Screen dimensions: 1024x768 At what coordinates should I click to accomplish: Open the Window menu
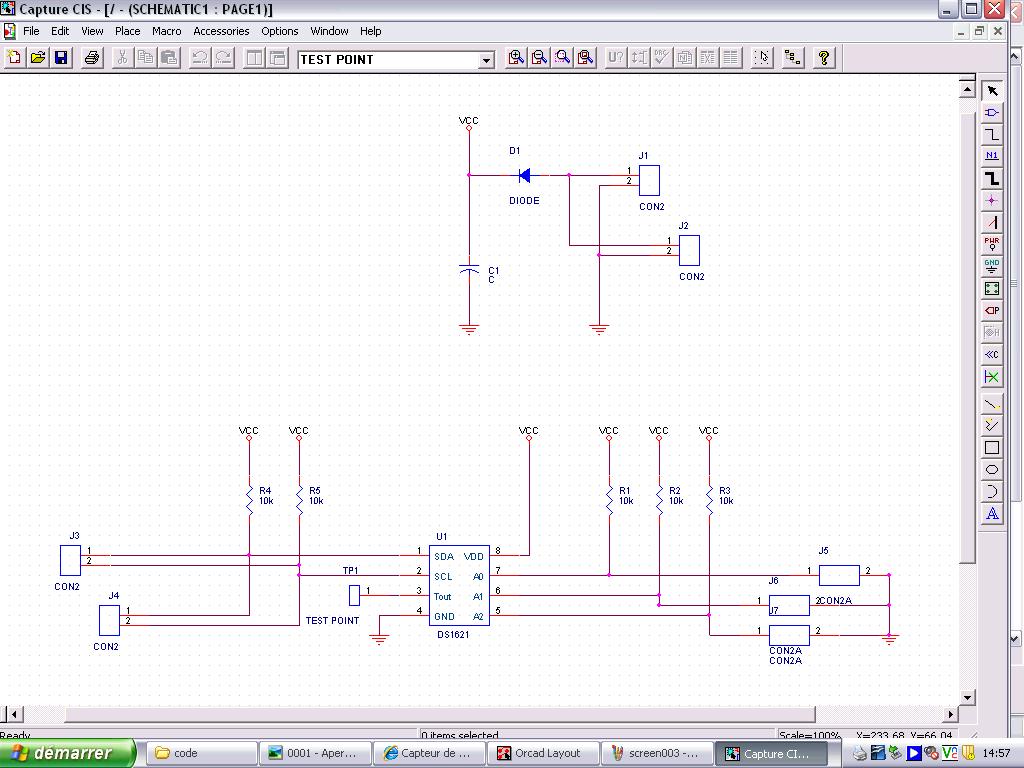point(329,31)
